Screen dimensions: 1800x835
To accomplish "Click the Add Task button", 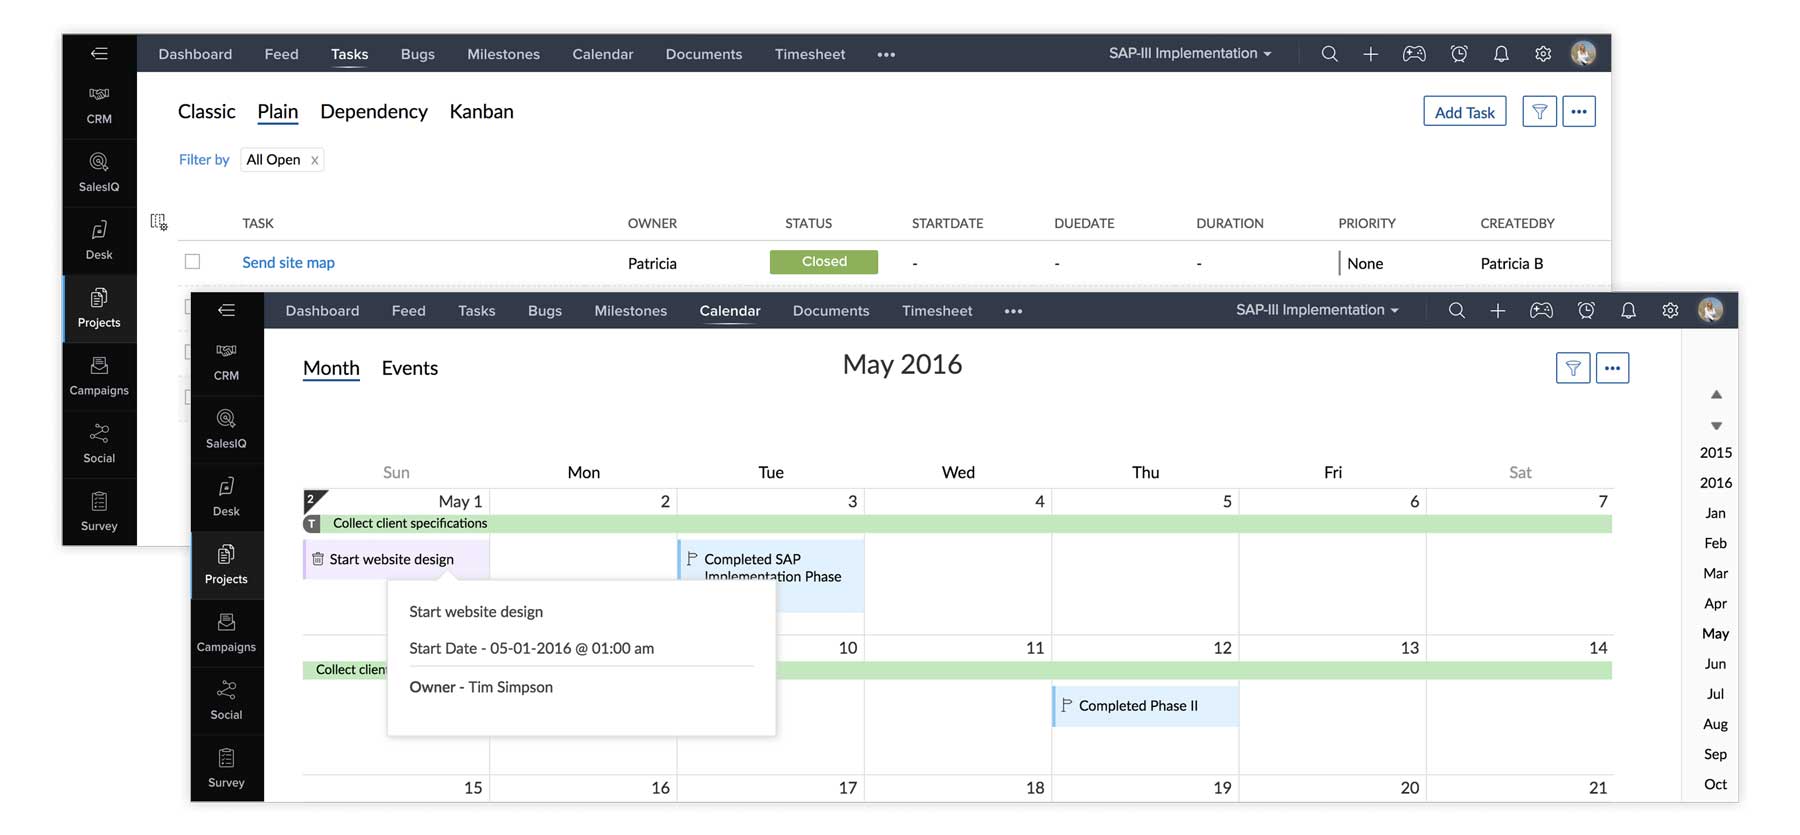I will tap(1464, 112).
